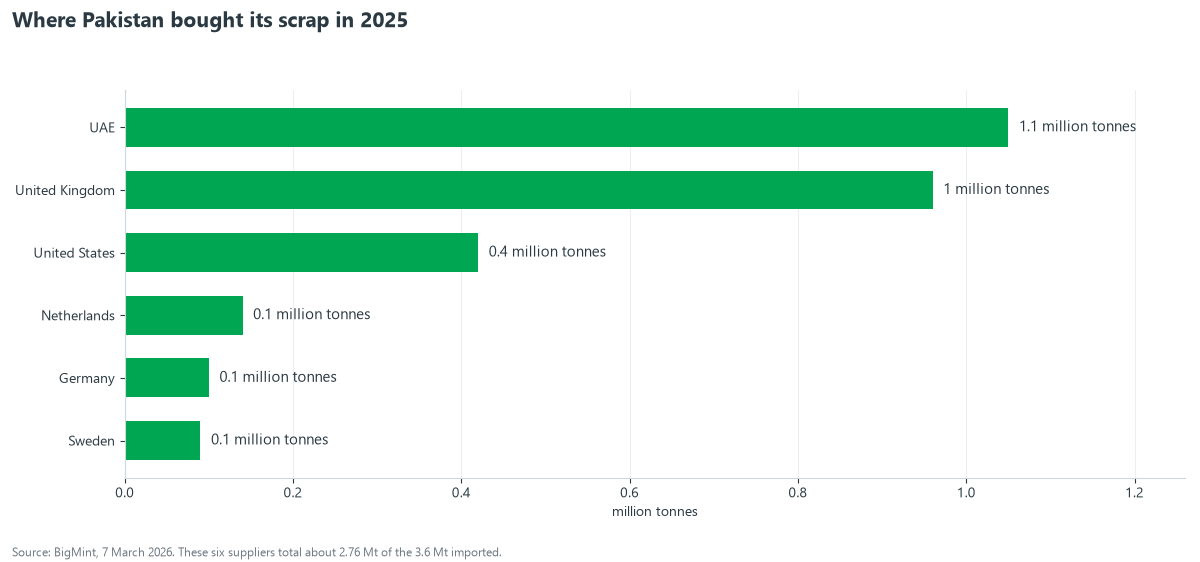This screenshot has height=562, width=1200.
Task: Click the UAE axis label
Action: pyautogui.click(x=102, y=128)
